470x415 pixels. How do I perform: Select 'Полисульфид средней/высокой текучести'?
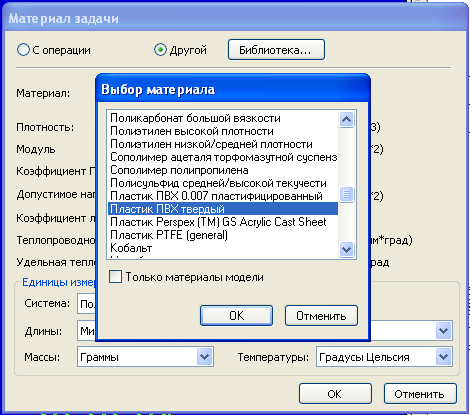tap(223, 183)
